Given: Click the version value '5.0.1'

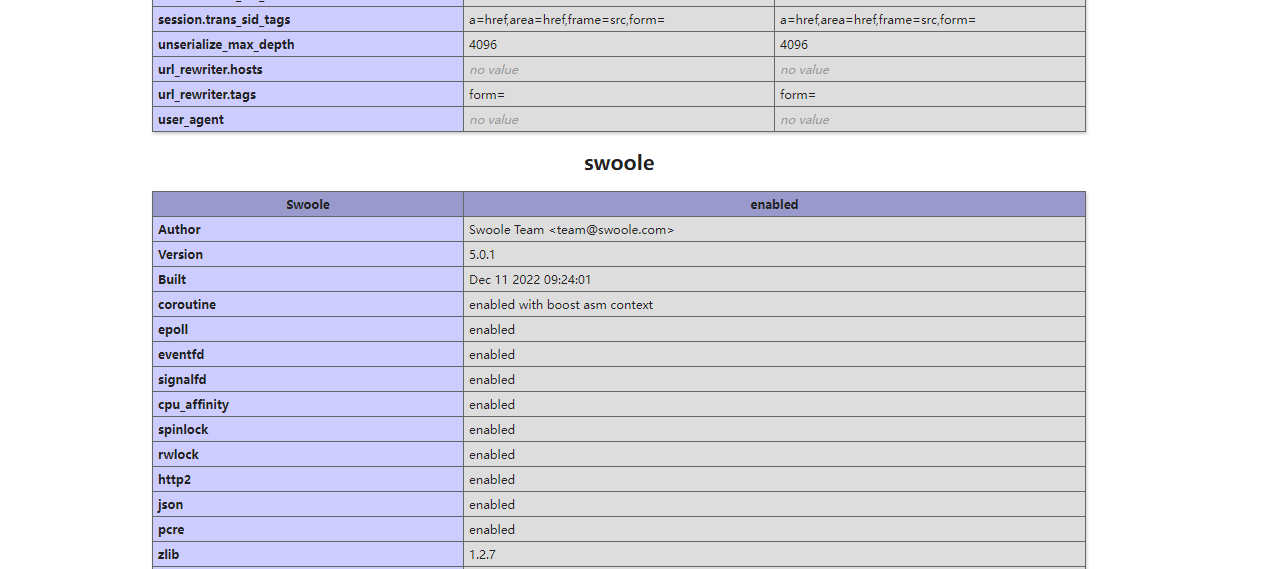Looking at the screenshot, I should 482,254.
